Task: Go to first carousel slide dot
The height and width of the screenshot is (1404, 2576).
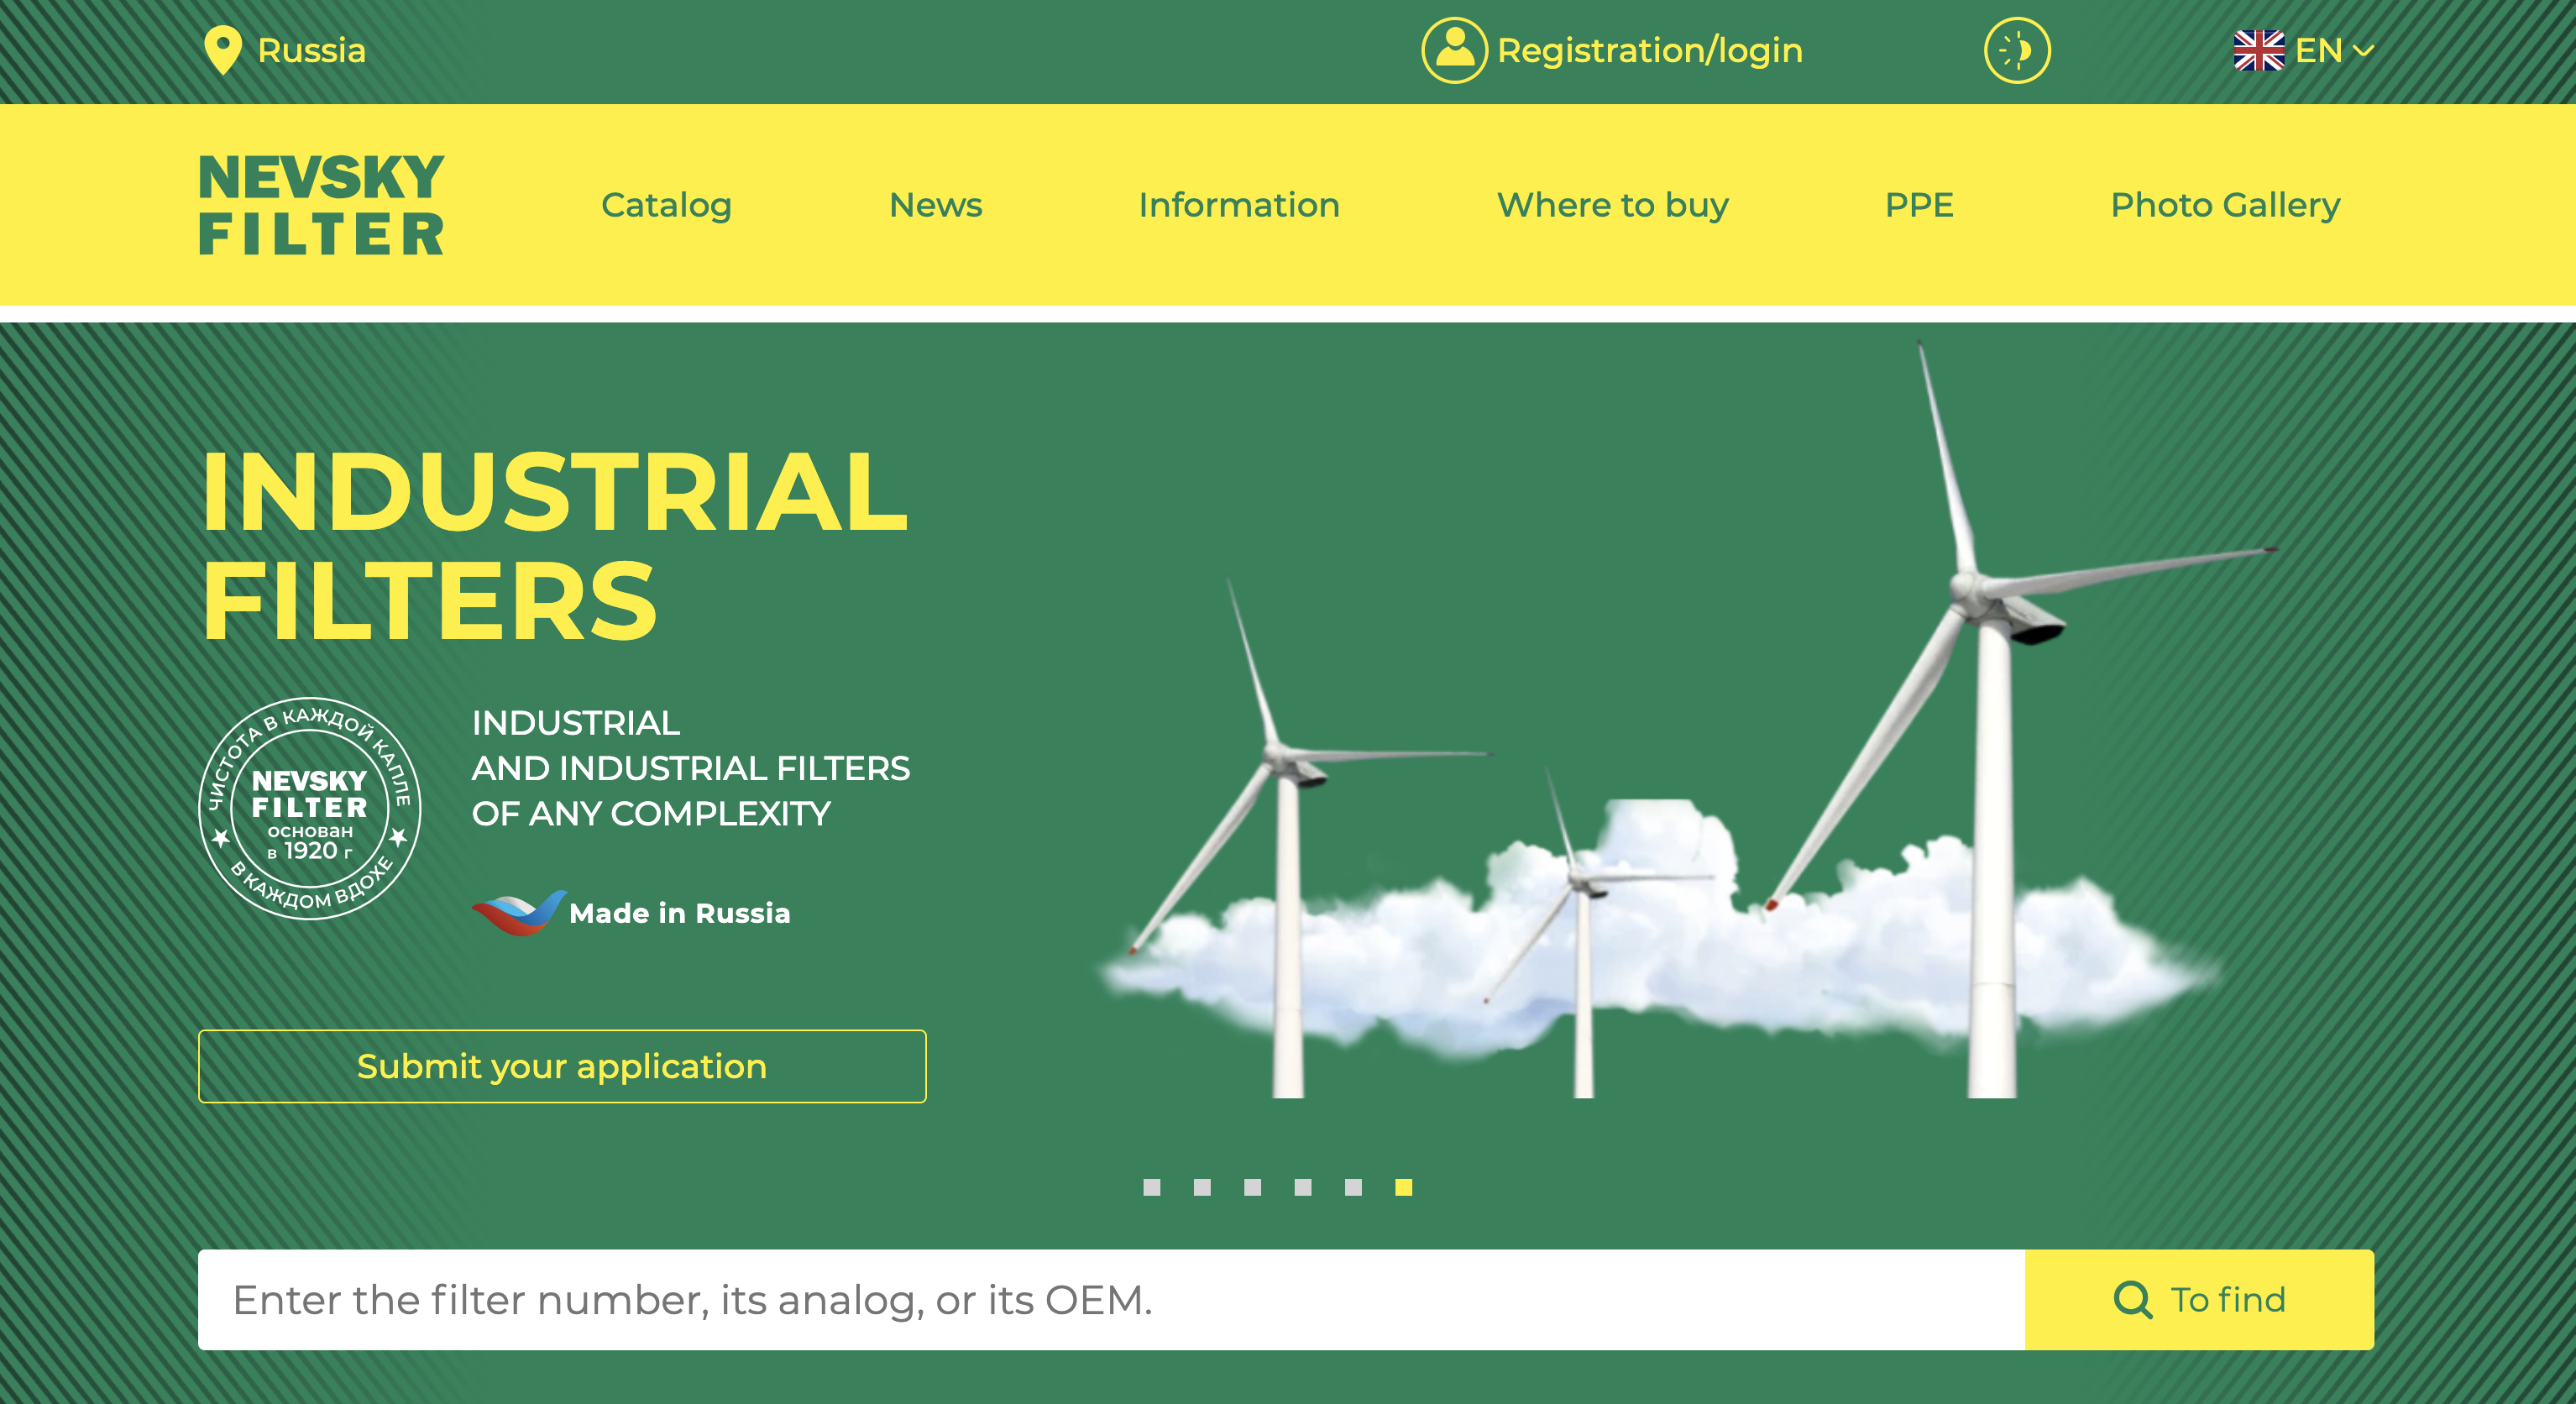Action: [x=1152, y=1187]
